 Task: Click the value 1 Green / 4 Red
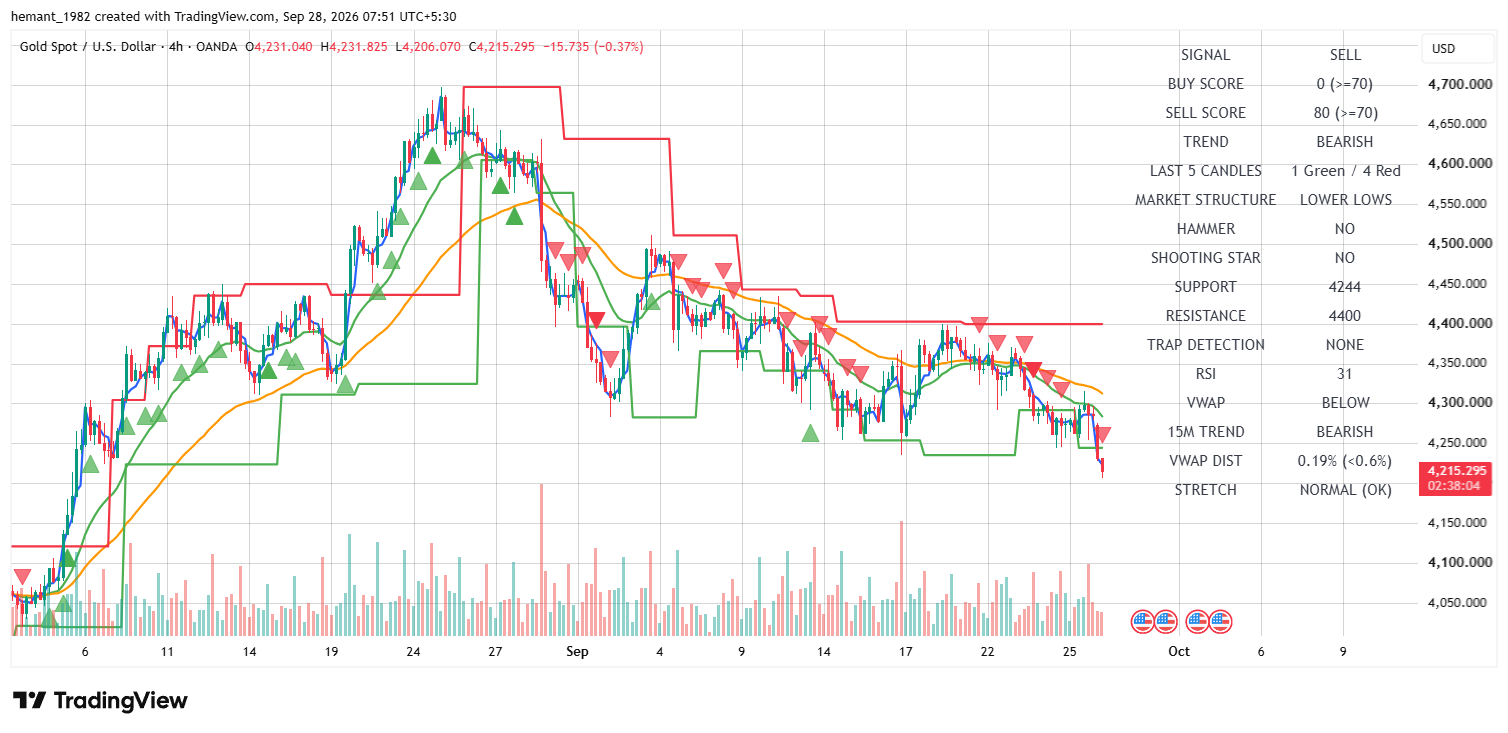(x=1345, y=171)
